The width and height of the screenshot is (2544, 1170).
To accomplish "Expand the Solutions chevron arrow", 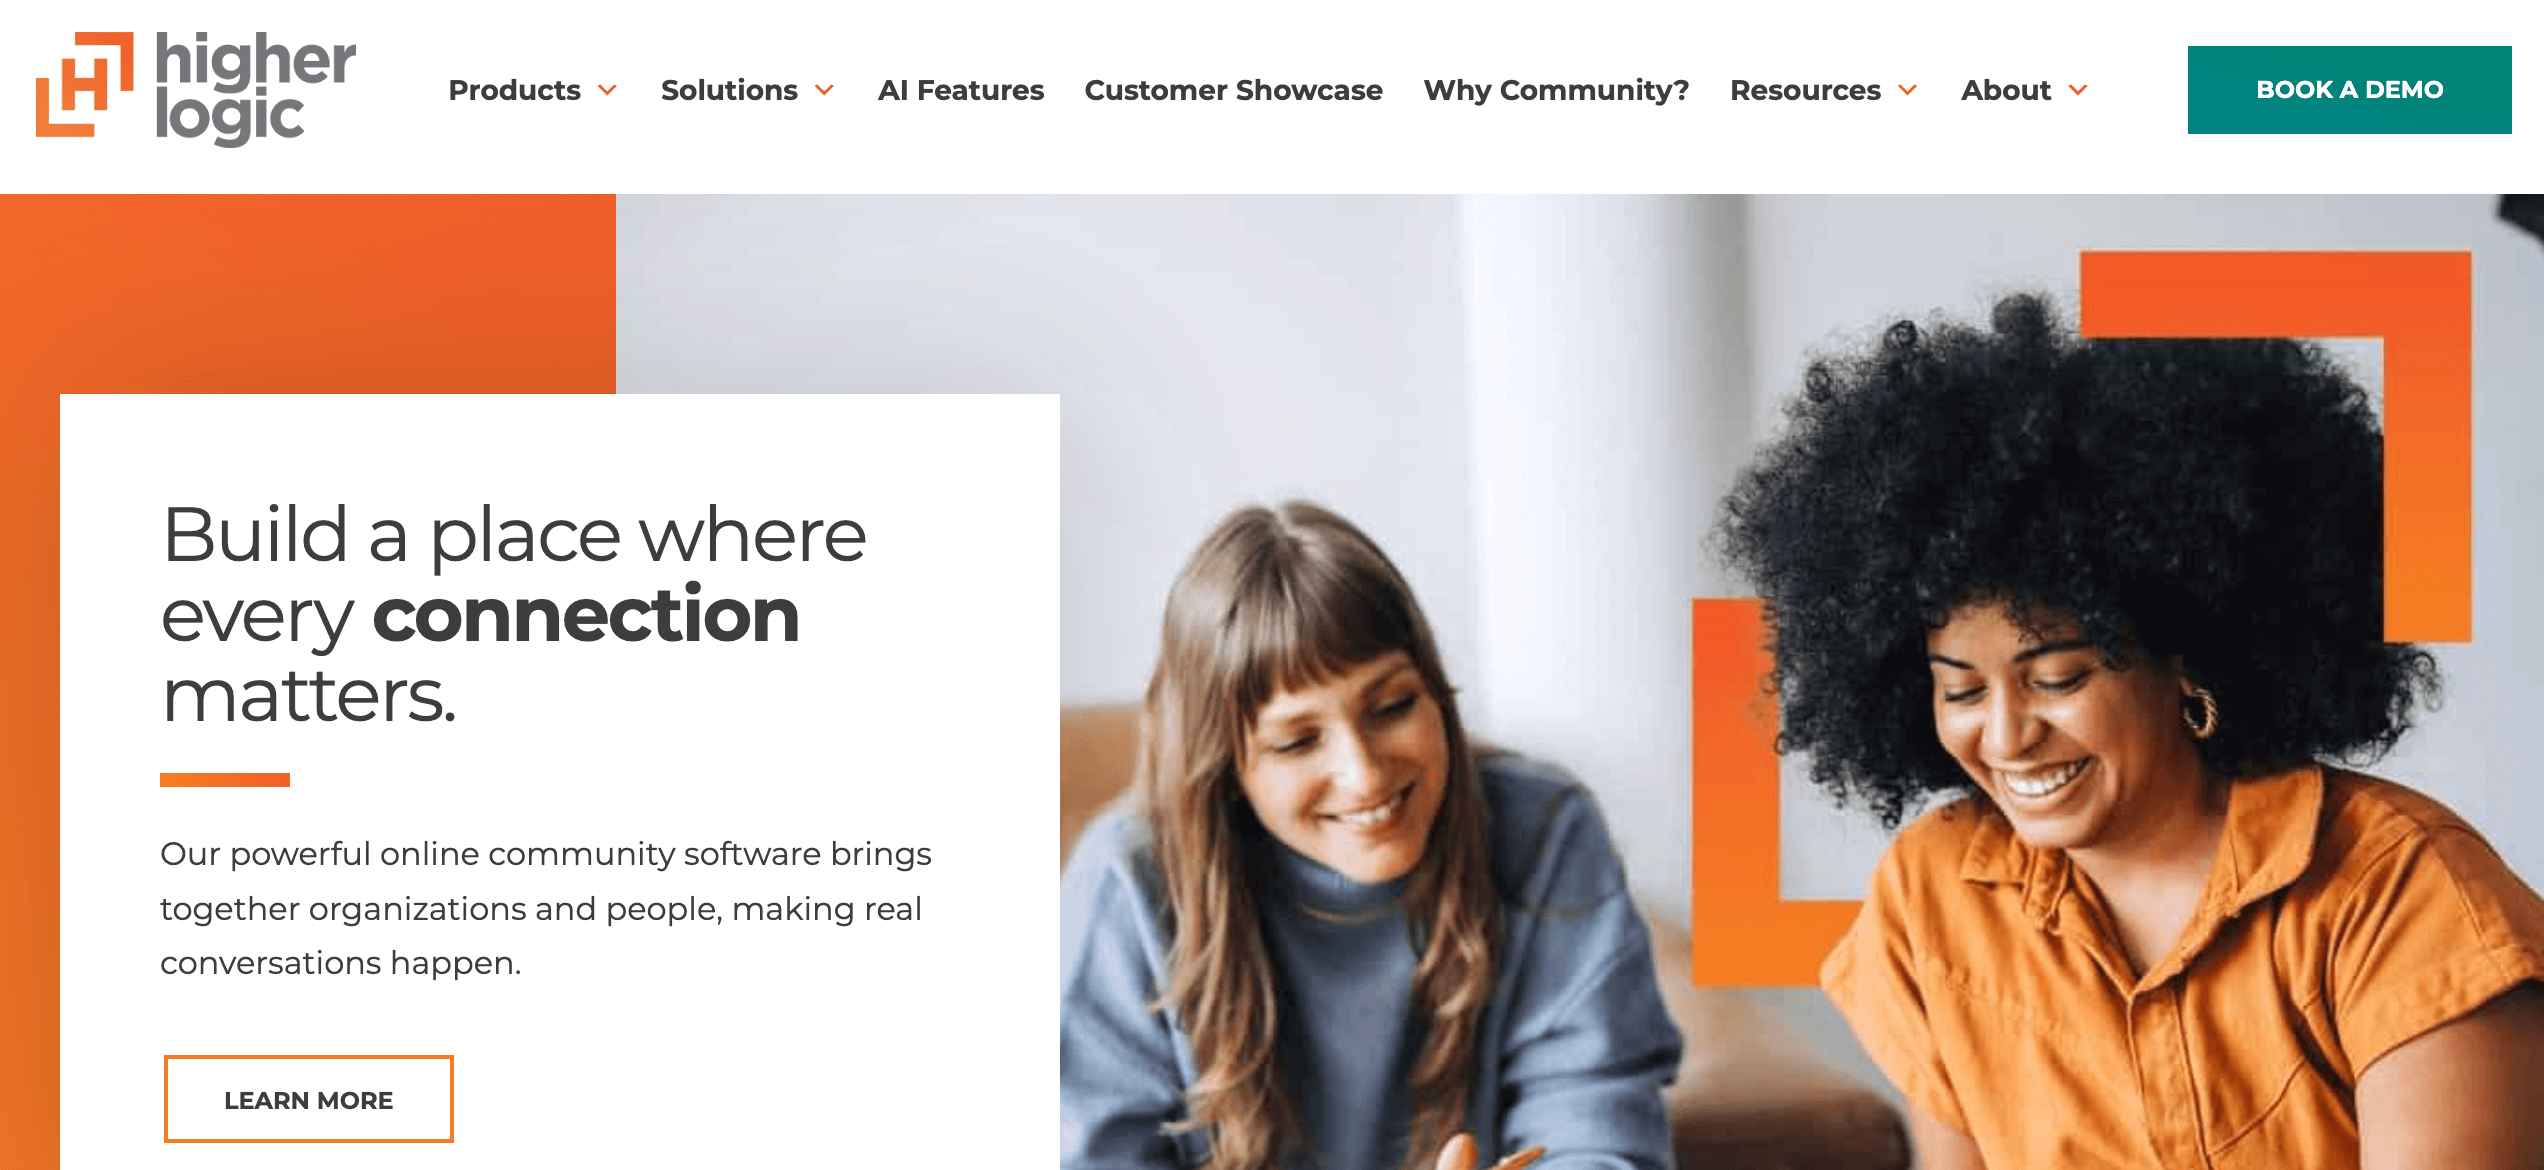I will pyautogui.click(x=824, y=90).
